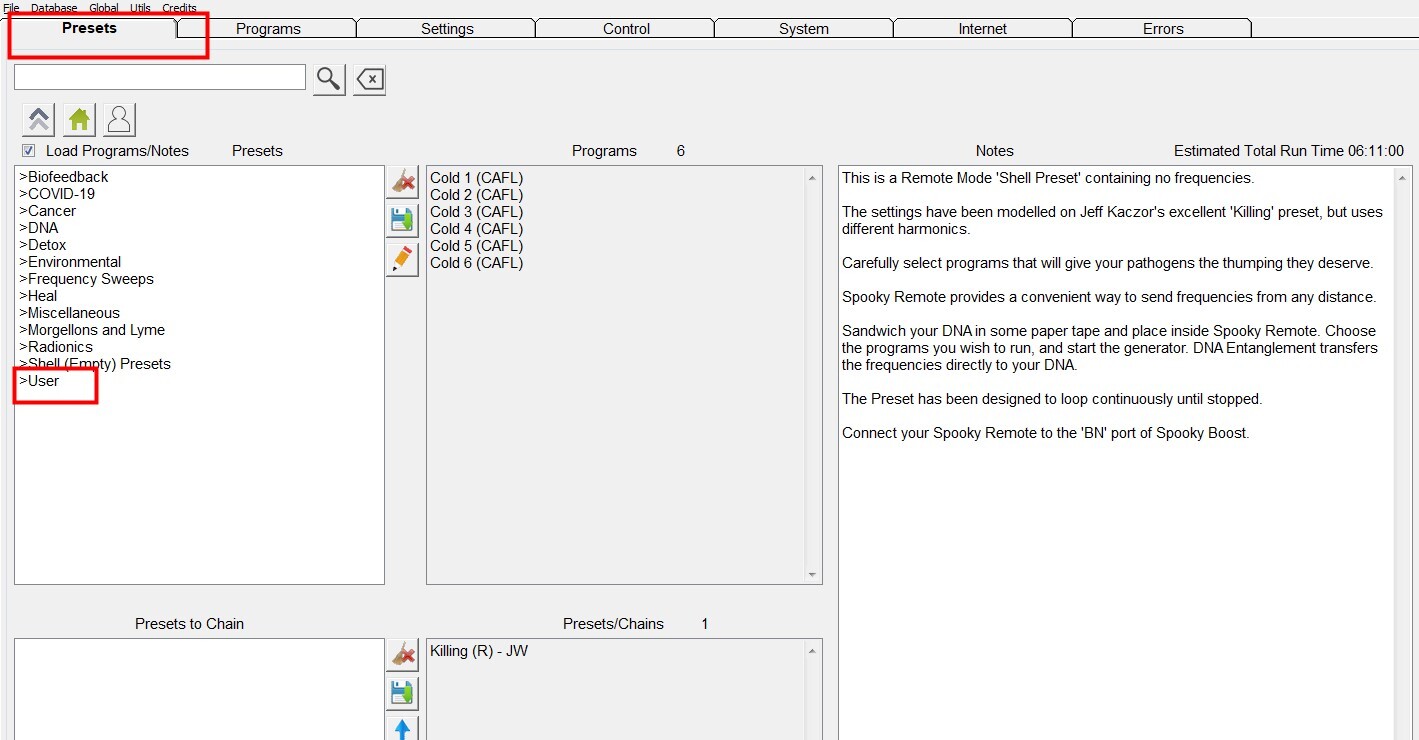Click the double chevron up icon
This screenshot has height=740, width=1419.
pyautogui.click(x=39, y=120)
